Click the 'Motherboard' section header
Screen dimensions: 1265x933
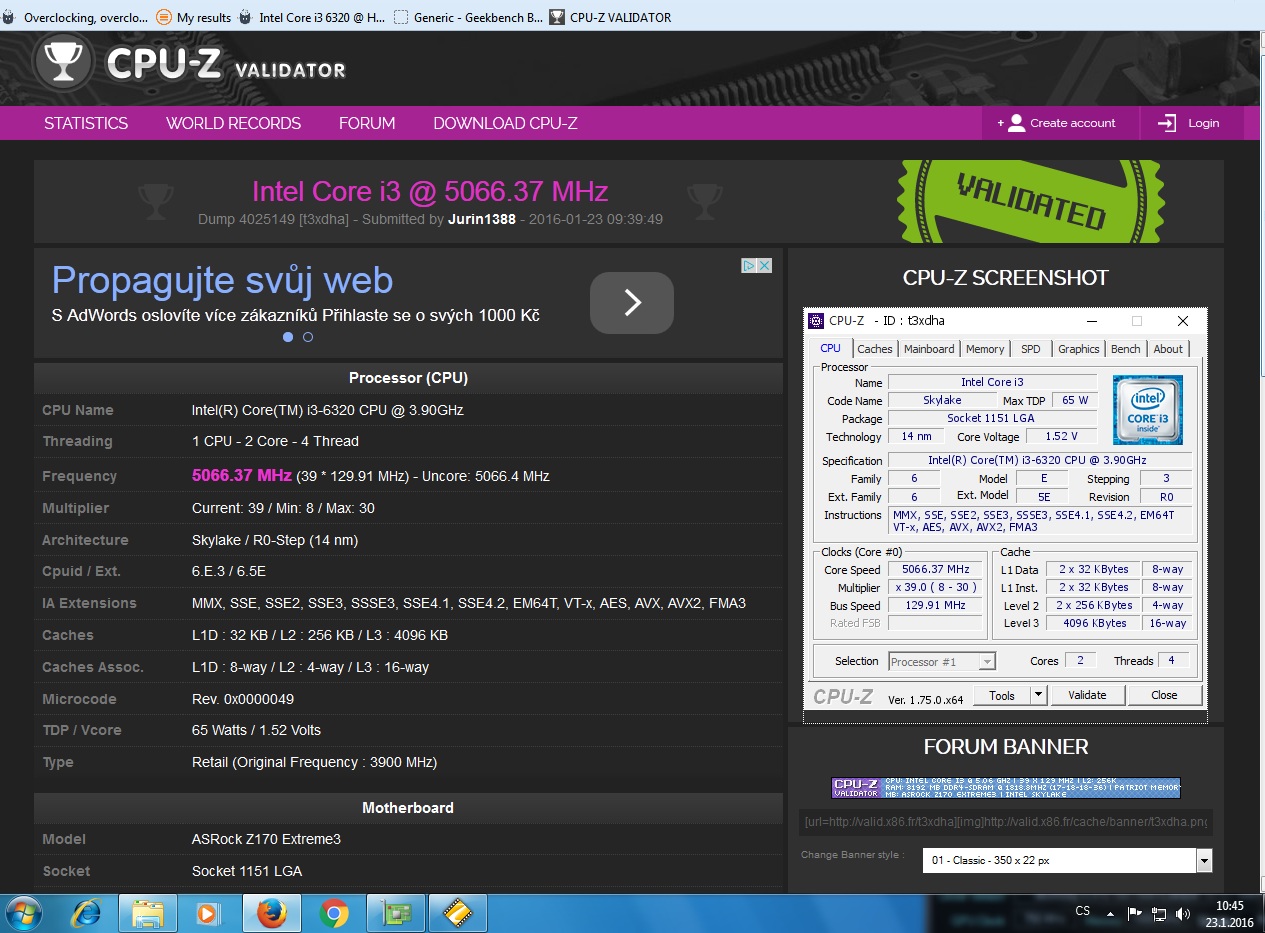(x=408, y=808)
